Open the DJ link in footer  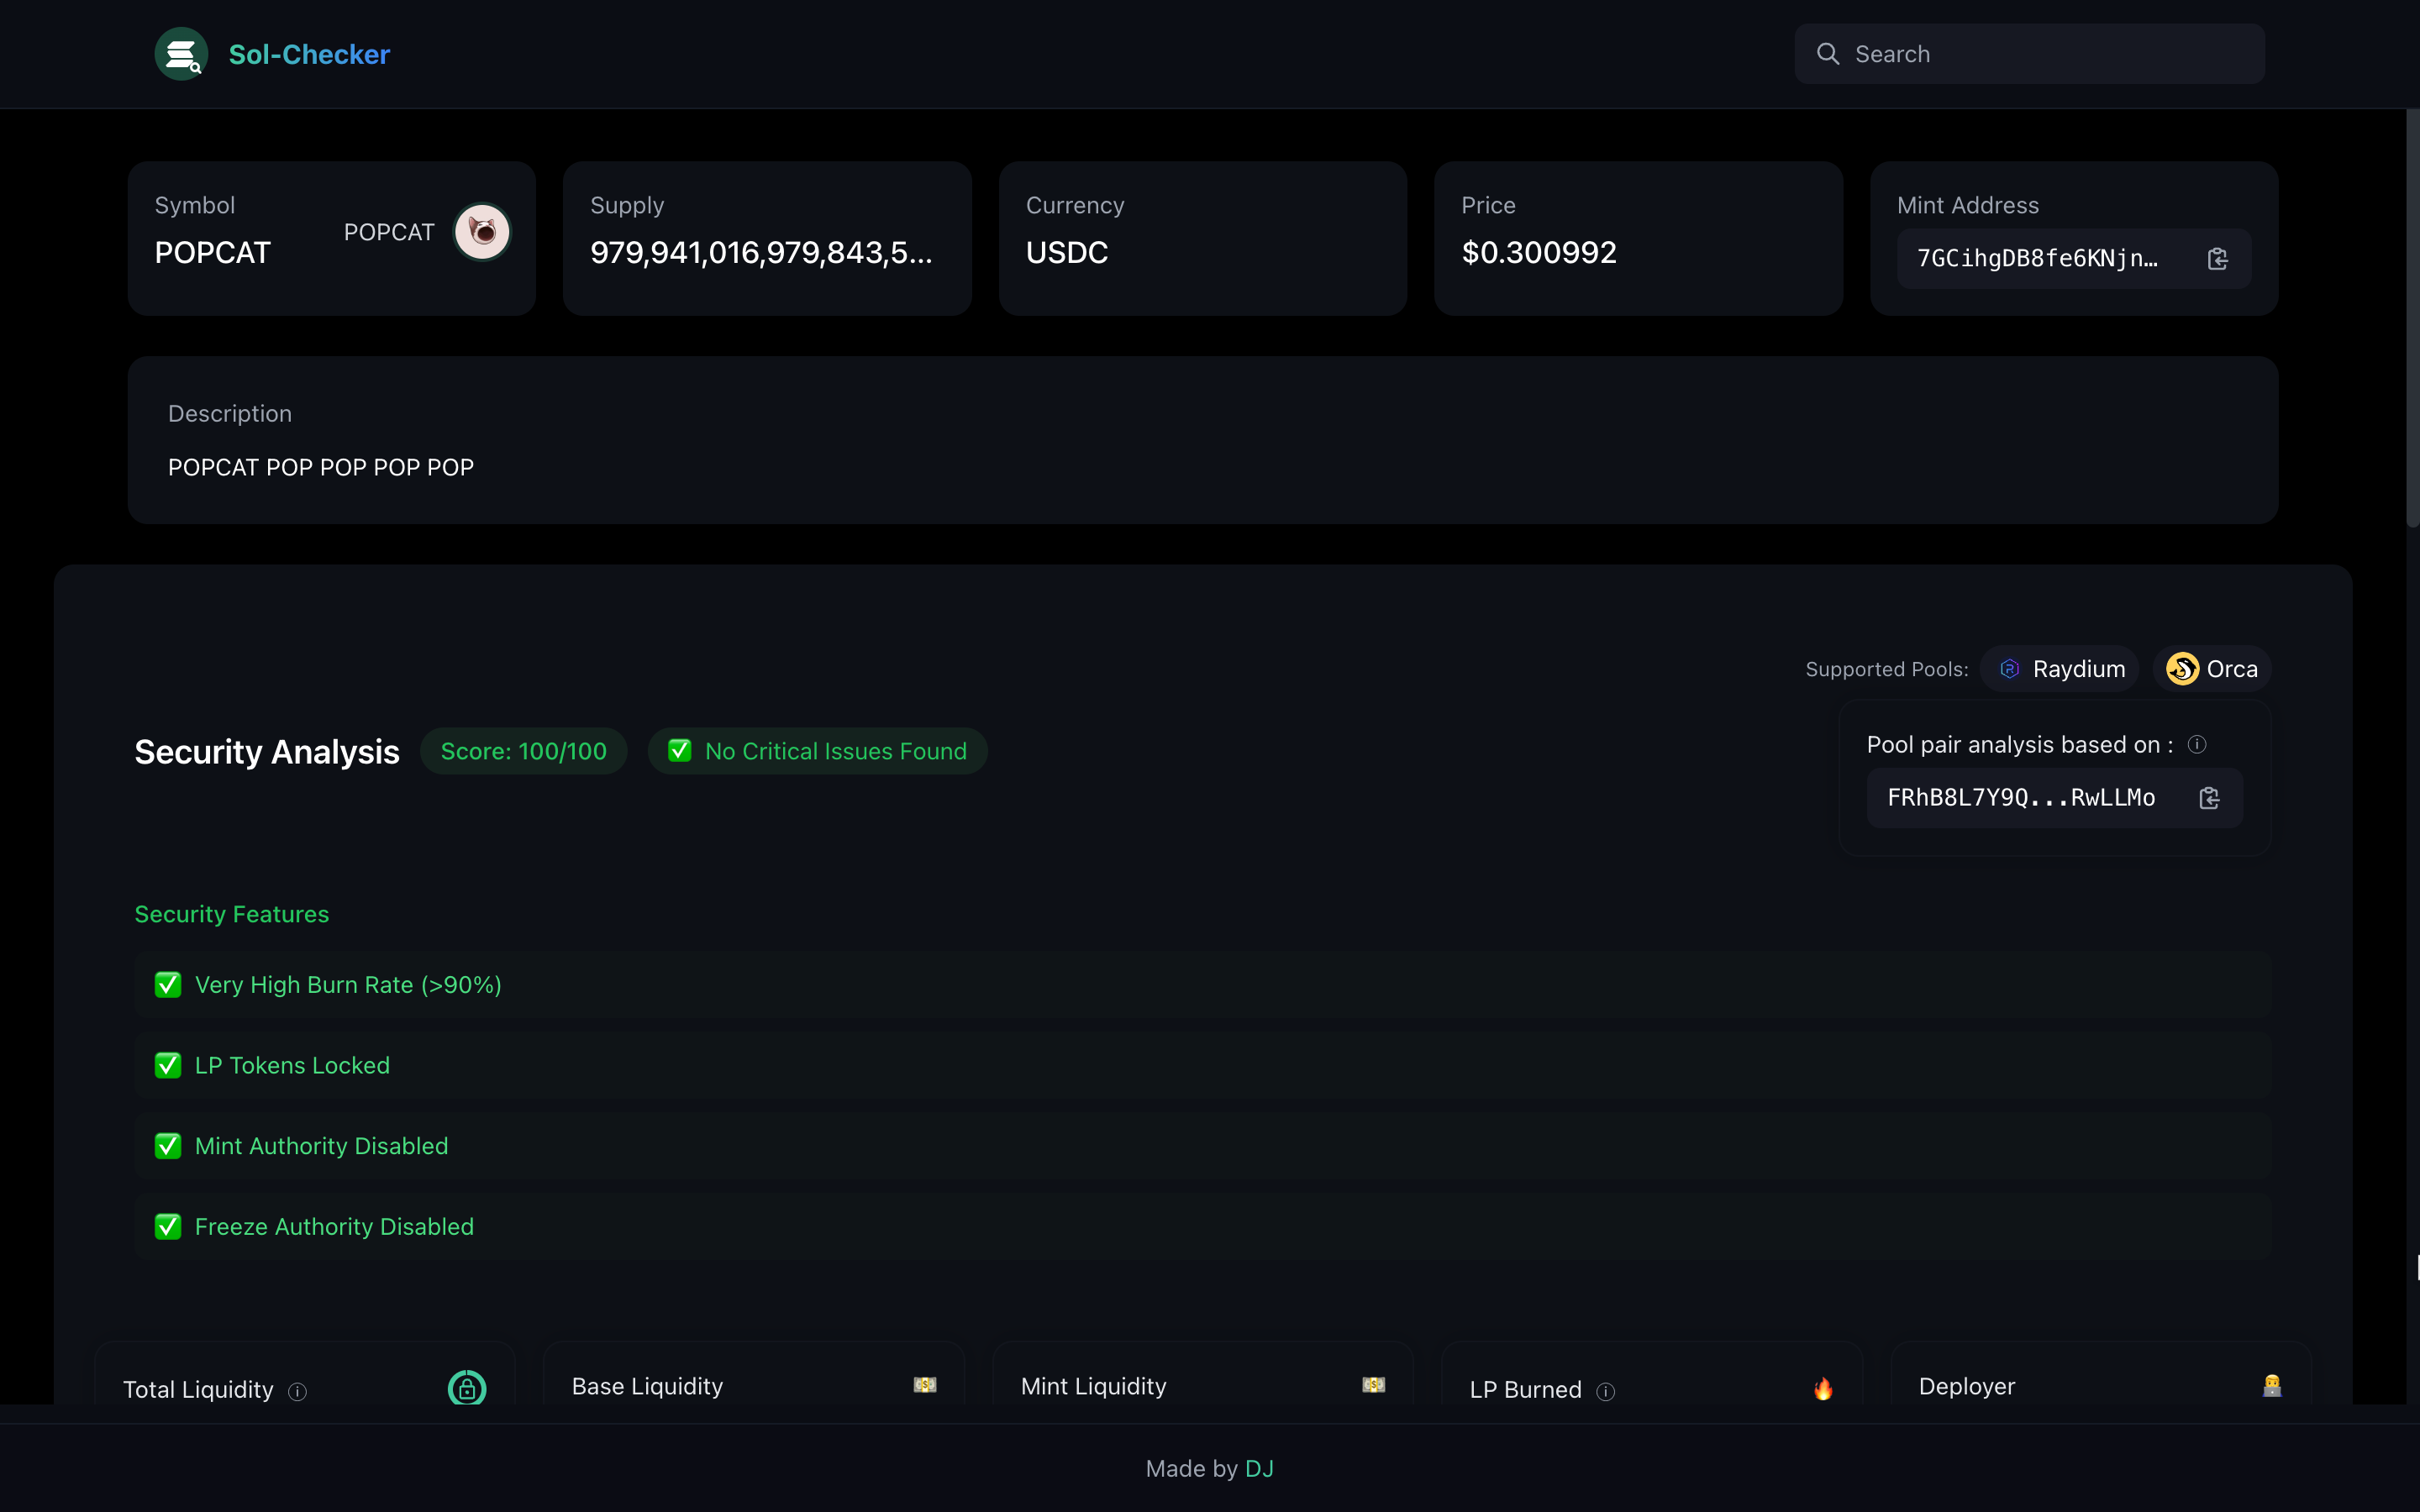click(1259, 1468)
